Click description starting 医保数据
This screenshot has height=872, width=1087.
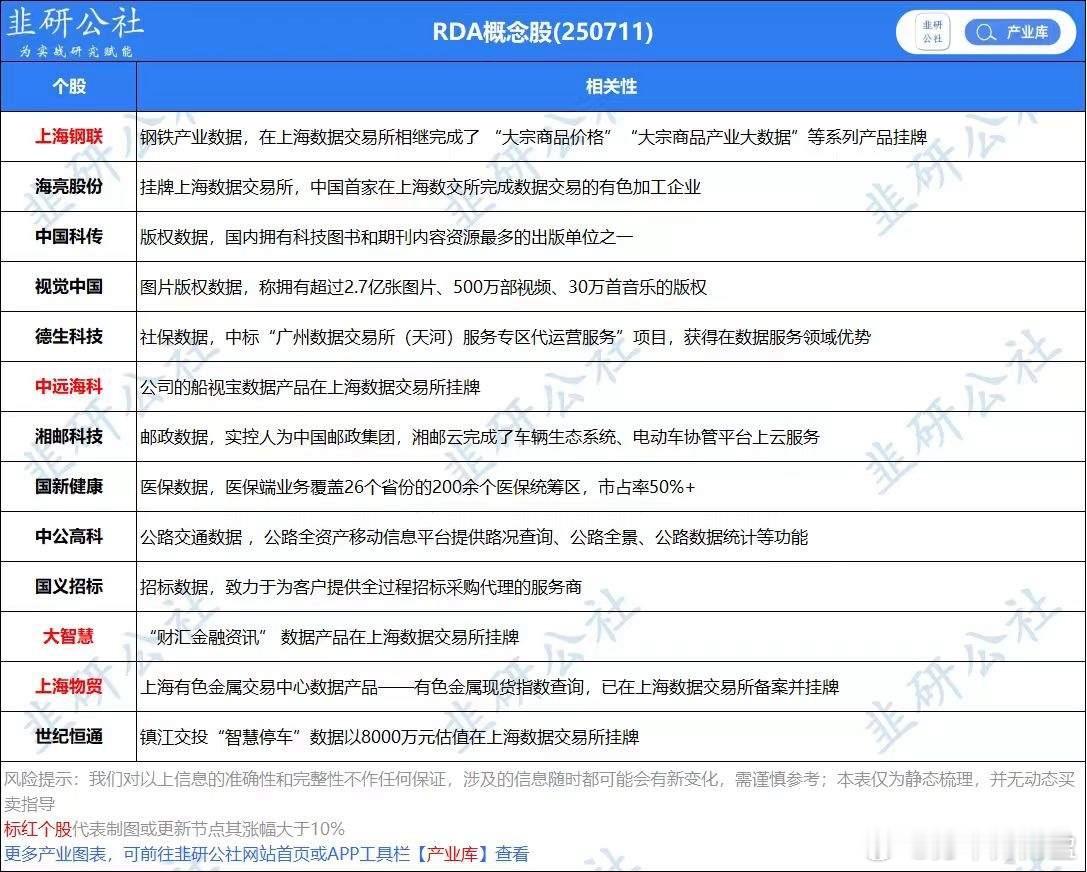pos(417,487)
